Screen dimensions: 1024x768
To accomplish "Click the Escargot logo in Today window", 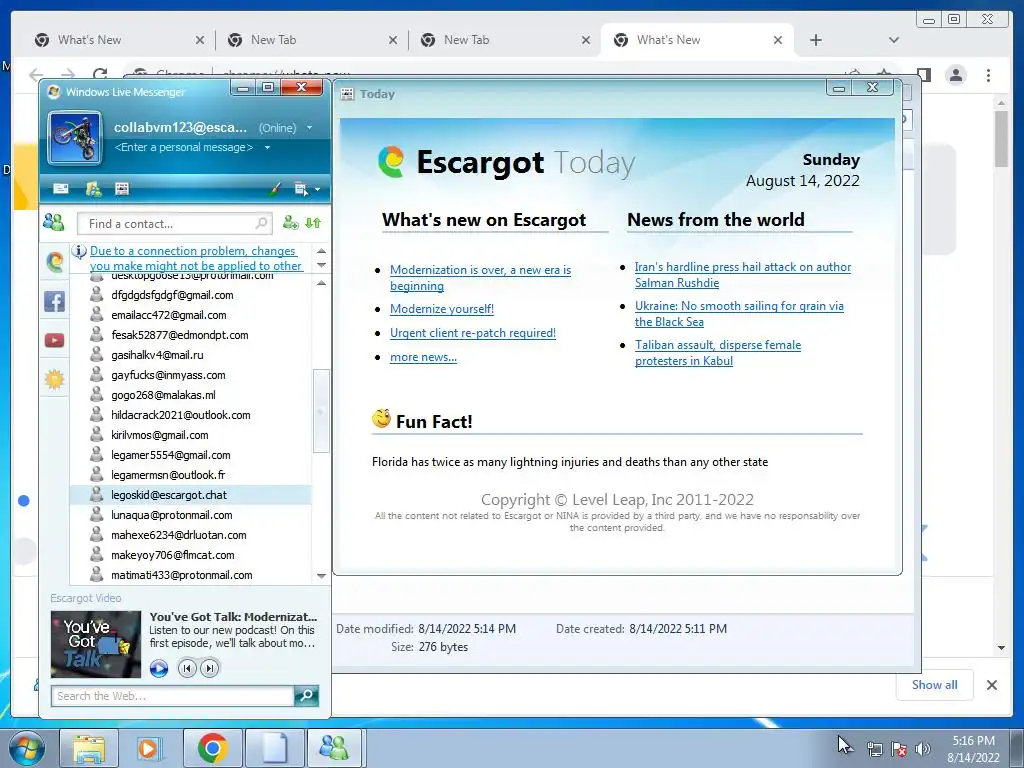I will pos(391,162).
